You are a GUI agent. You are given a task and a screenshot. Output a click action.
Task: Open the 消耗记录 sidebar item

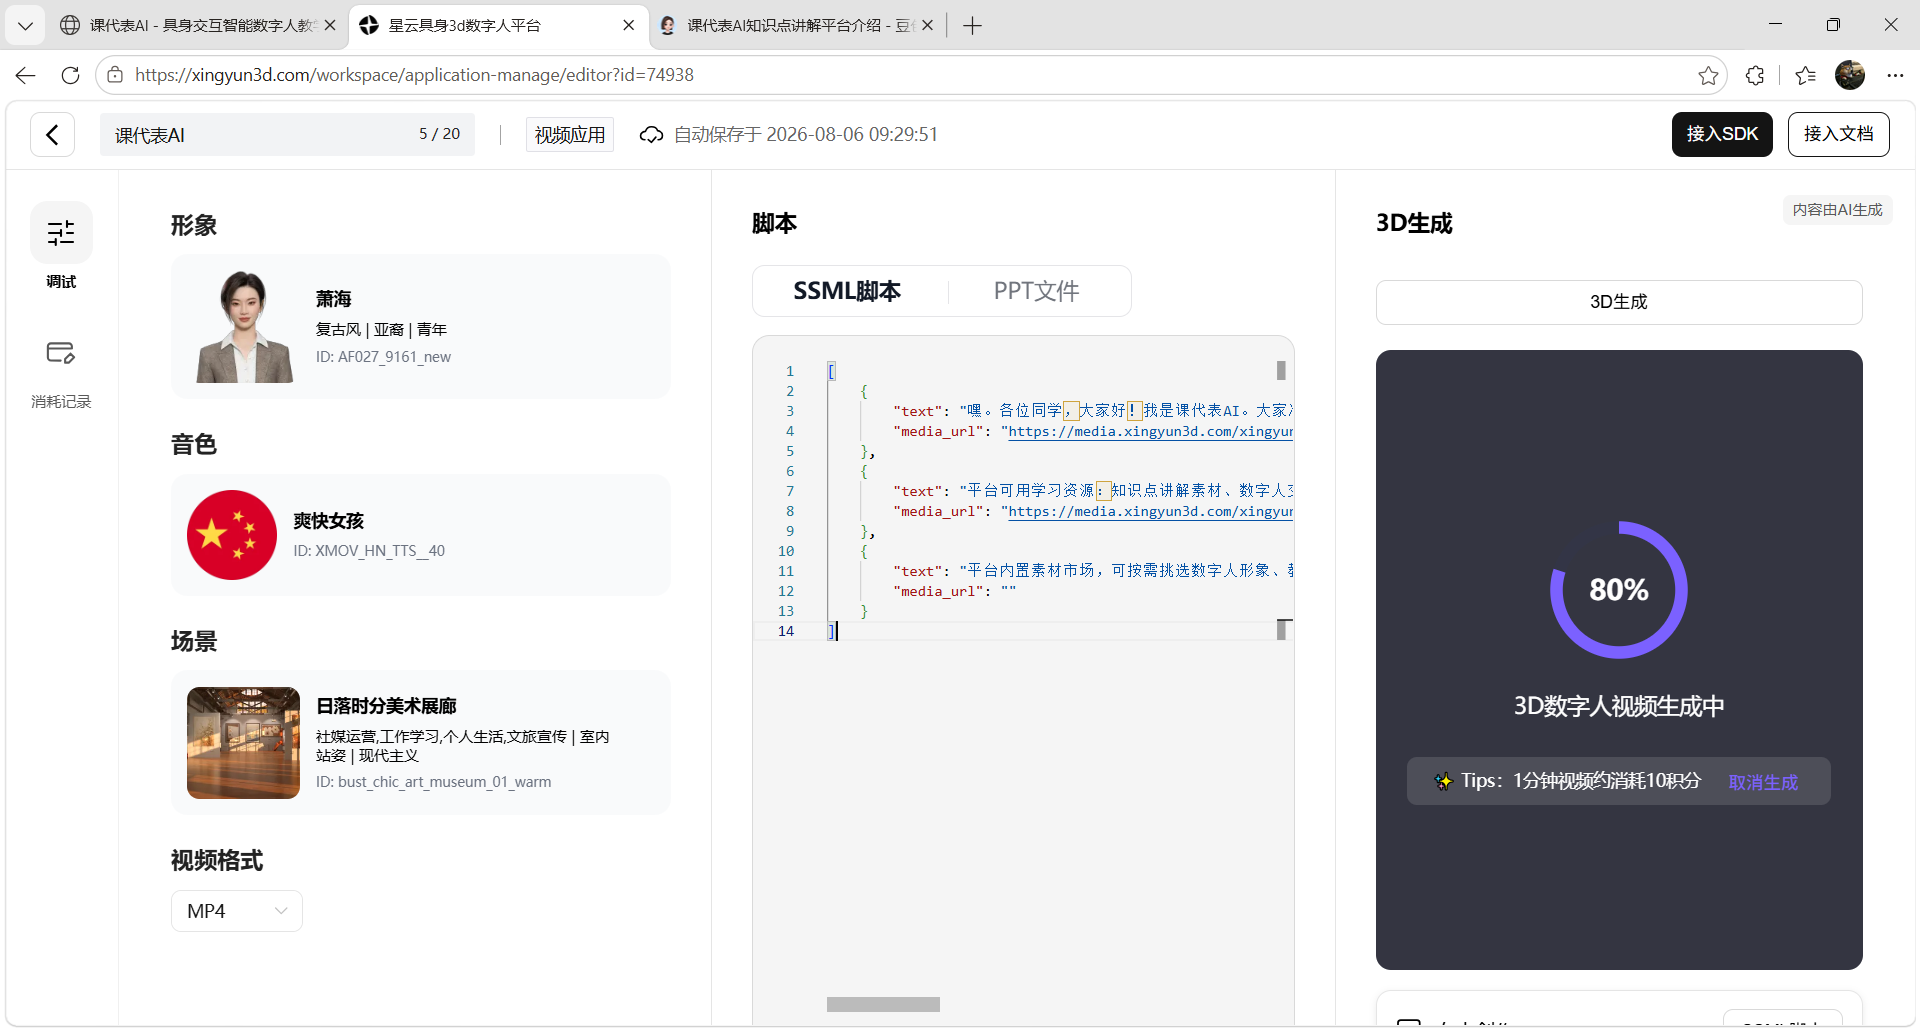[61, 373]
